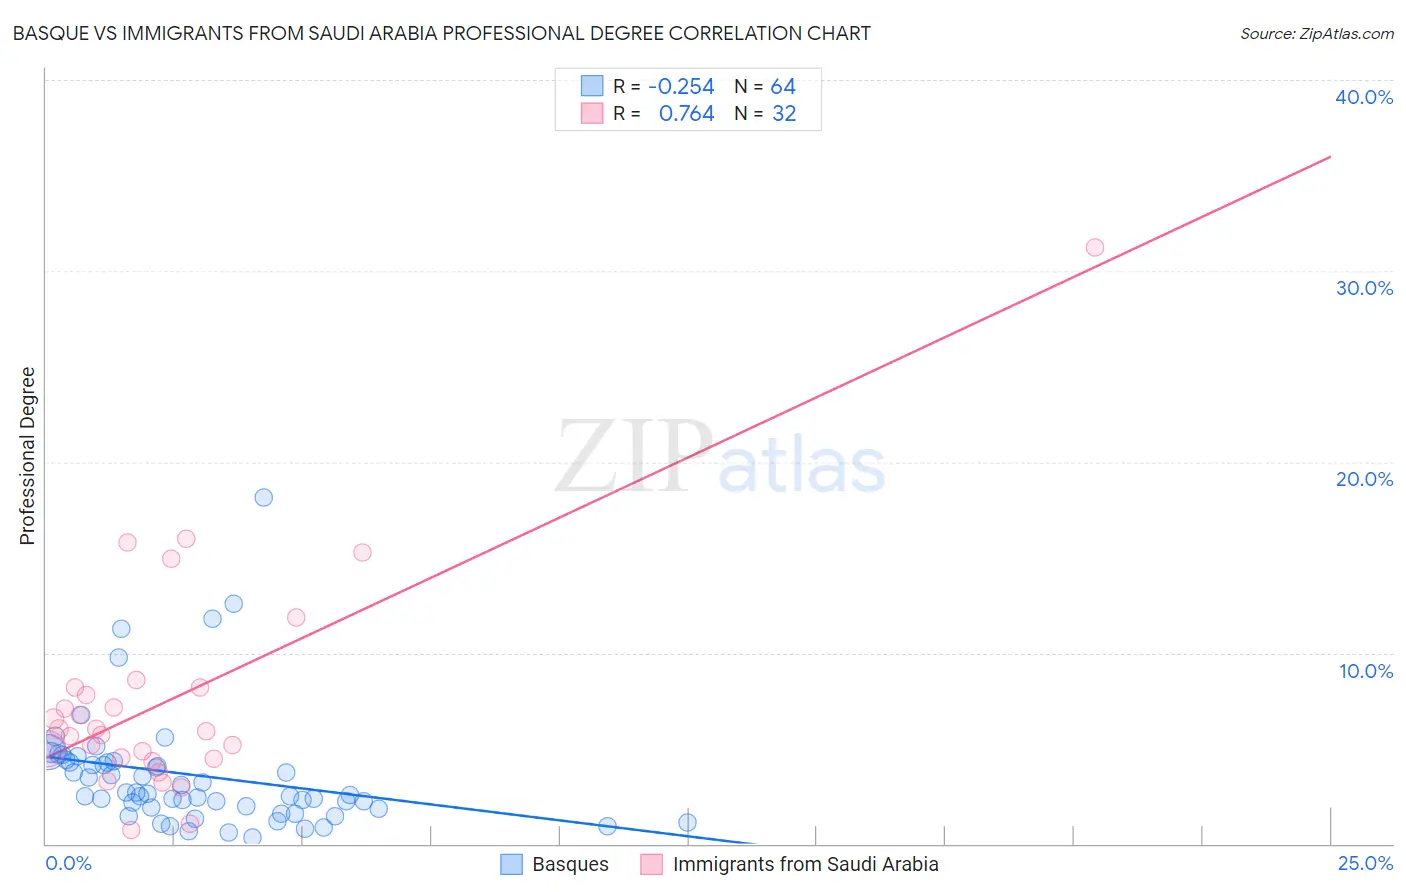Click the Basques legend label

pos(570,864)
